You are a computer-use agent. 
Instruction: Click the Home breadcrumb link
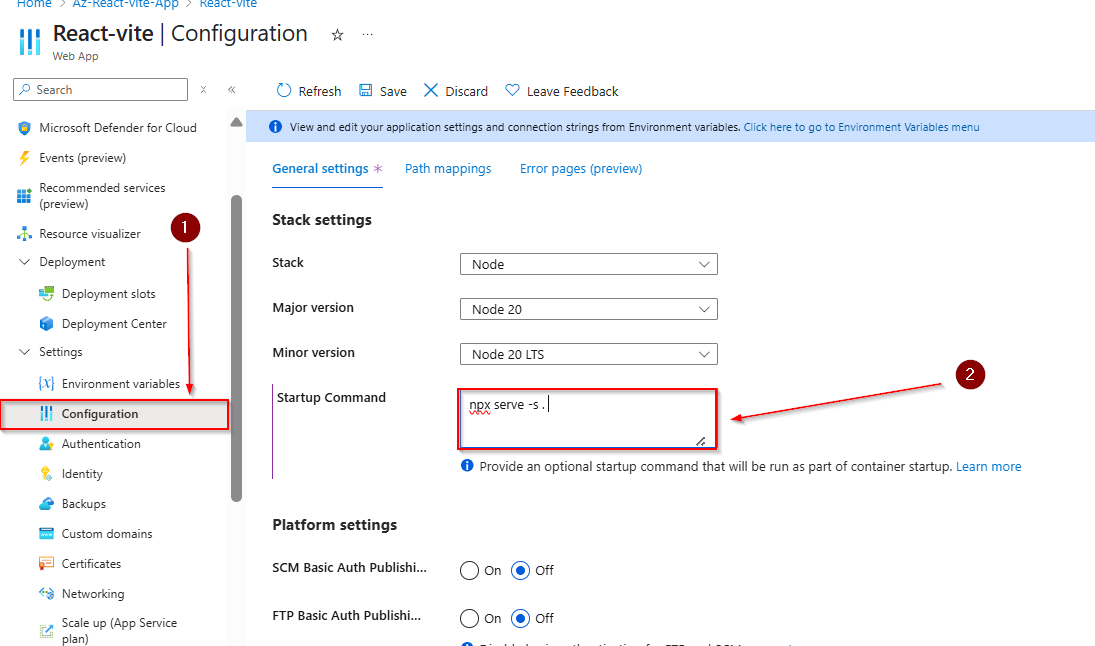tap(34, 3)
